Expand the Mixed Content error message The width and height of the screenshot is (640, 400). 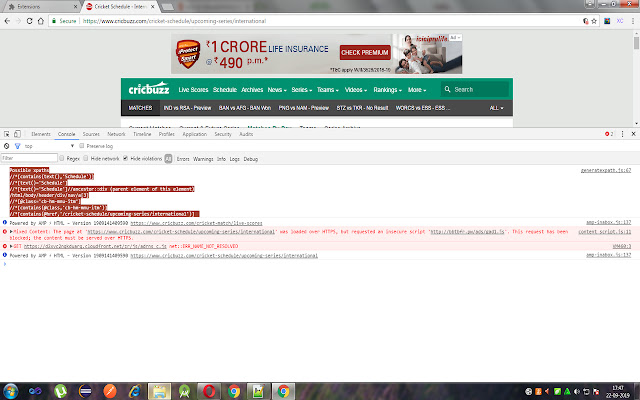click(11, 231)
